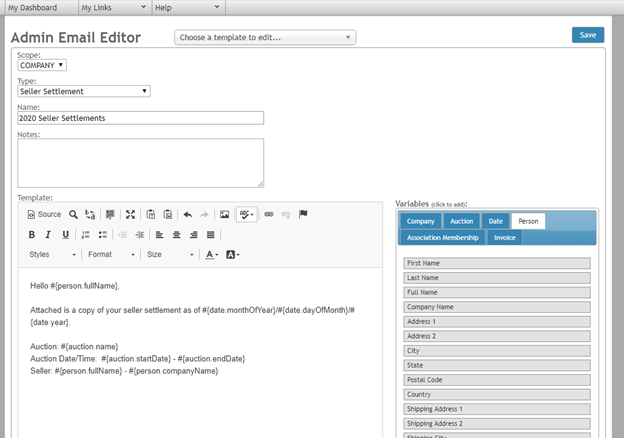The image size is (624, 438).
Task: Click the line "Auction: #{auction.name}" in template
Action: pyautogui.click(x=74, y=347)
